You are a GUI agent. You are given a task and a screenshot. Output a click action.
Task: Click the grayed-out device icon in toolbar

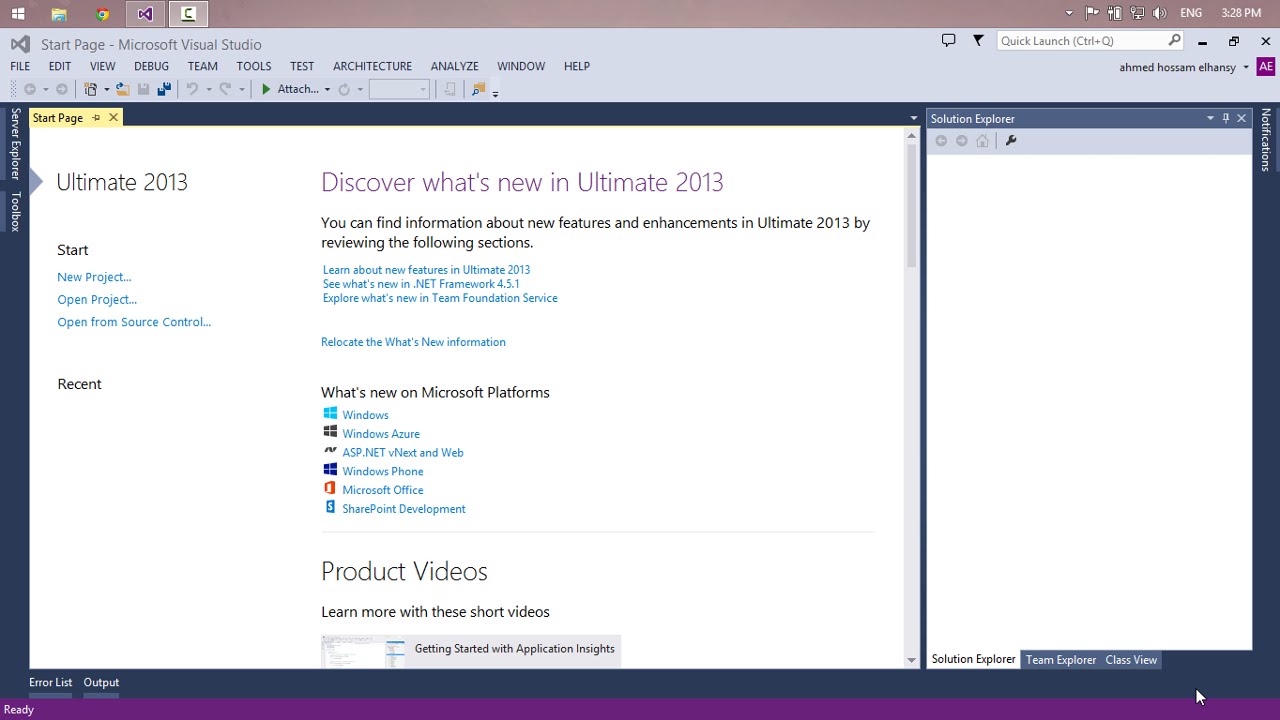coord(450,89)
